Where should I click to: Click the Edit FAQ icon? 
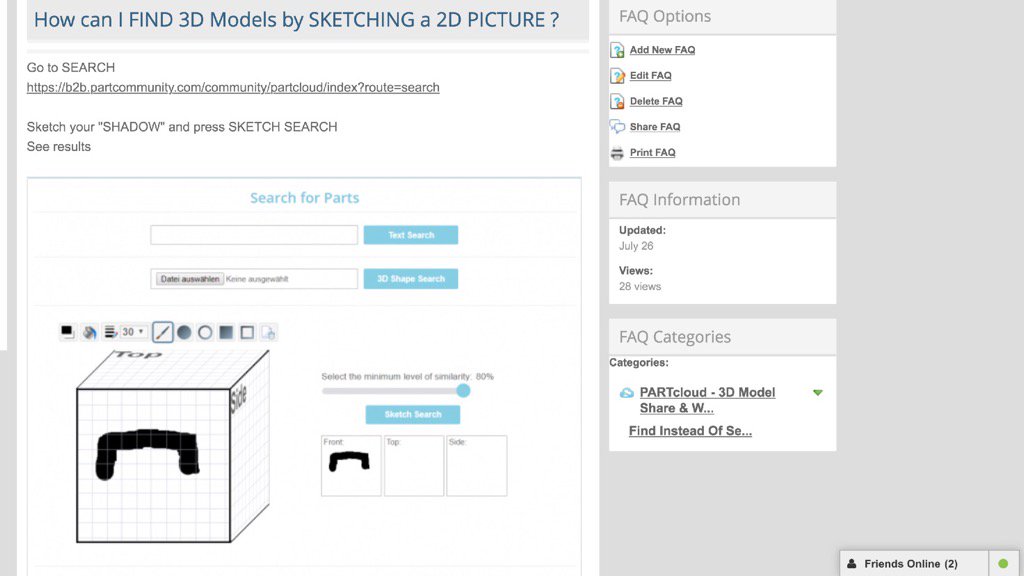pyautogui.click(x=617, y=76)
